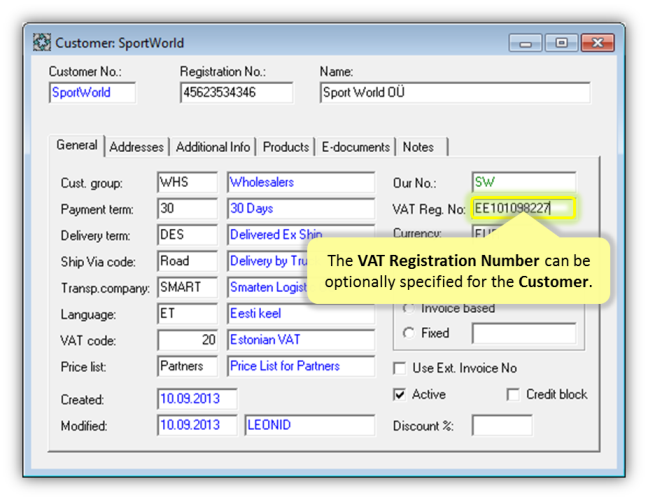This screenshot has width=648, height=500.
Task: Click the Discount % input field
Action: (502, 426)
